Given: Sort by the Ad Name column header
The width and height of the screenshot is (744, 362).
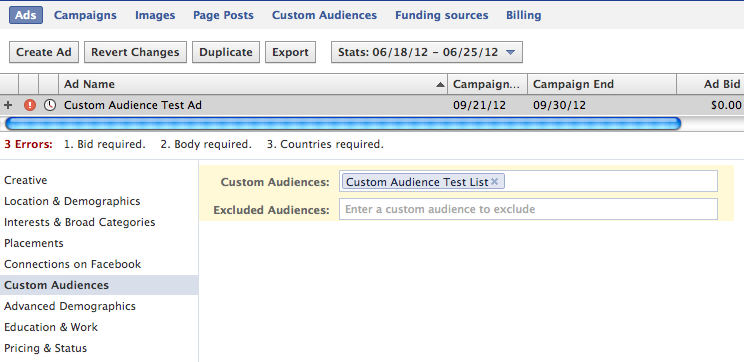Looking at the screenshot, I should click(x=253, y=84).
